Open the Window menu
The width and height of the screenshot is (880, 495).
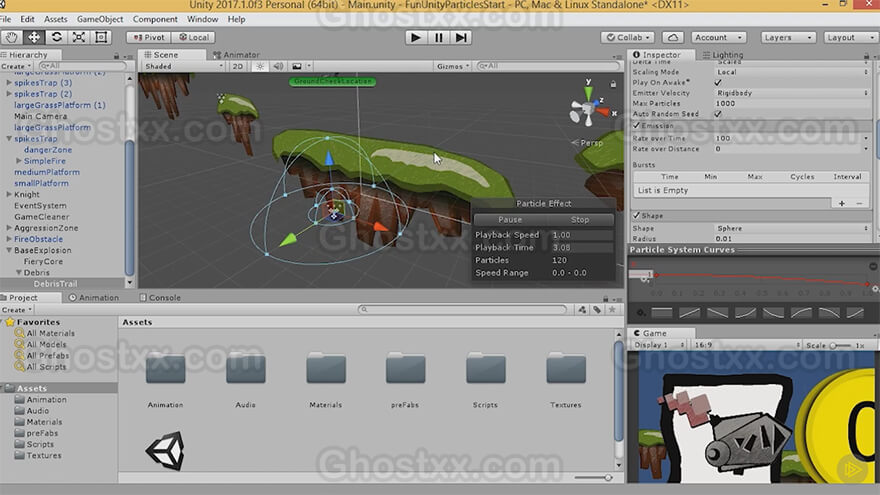[202, 19]
